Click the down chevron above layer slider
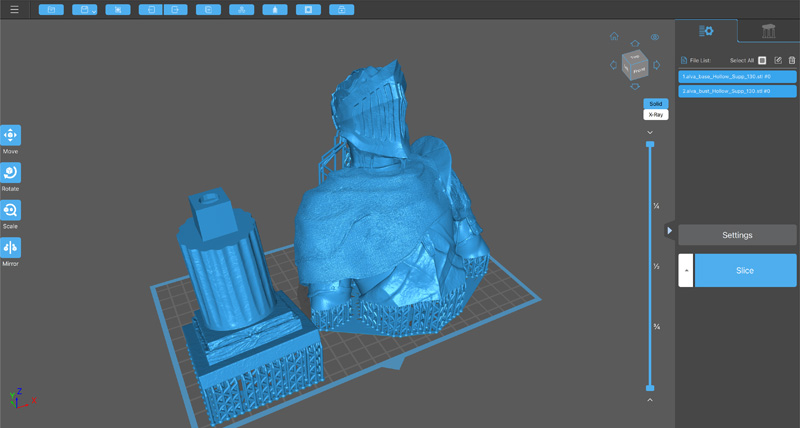This screenshot has height=428, width=800. (x=650, y=133)
